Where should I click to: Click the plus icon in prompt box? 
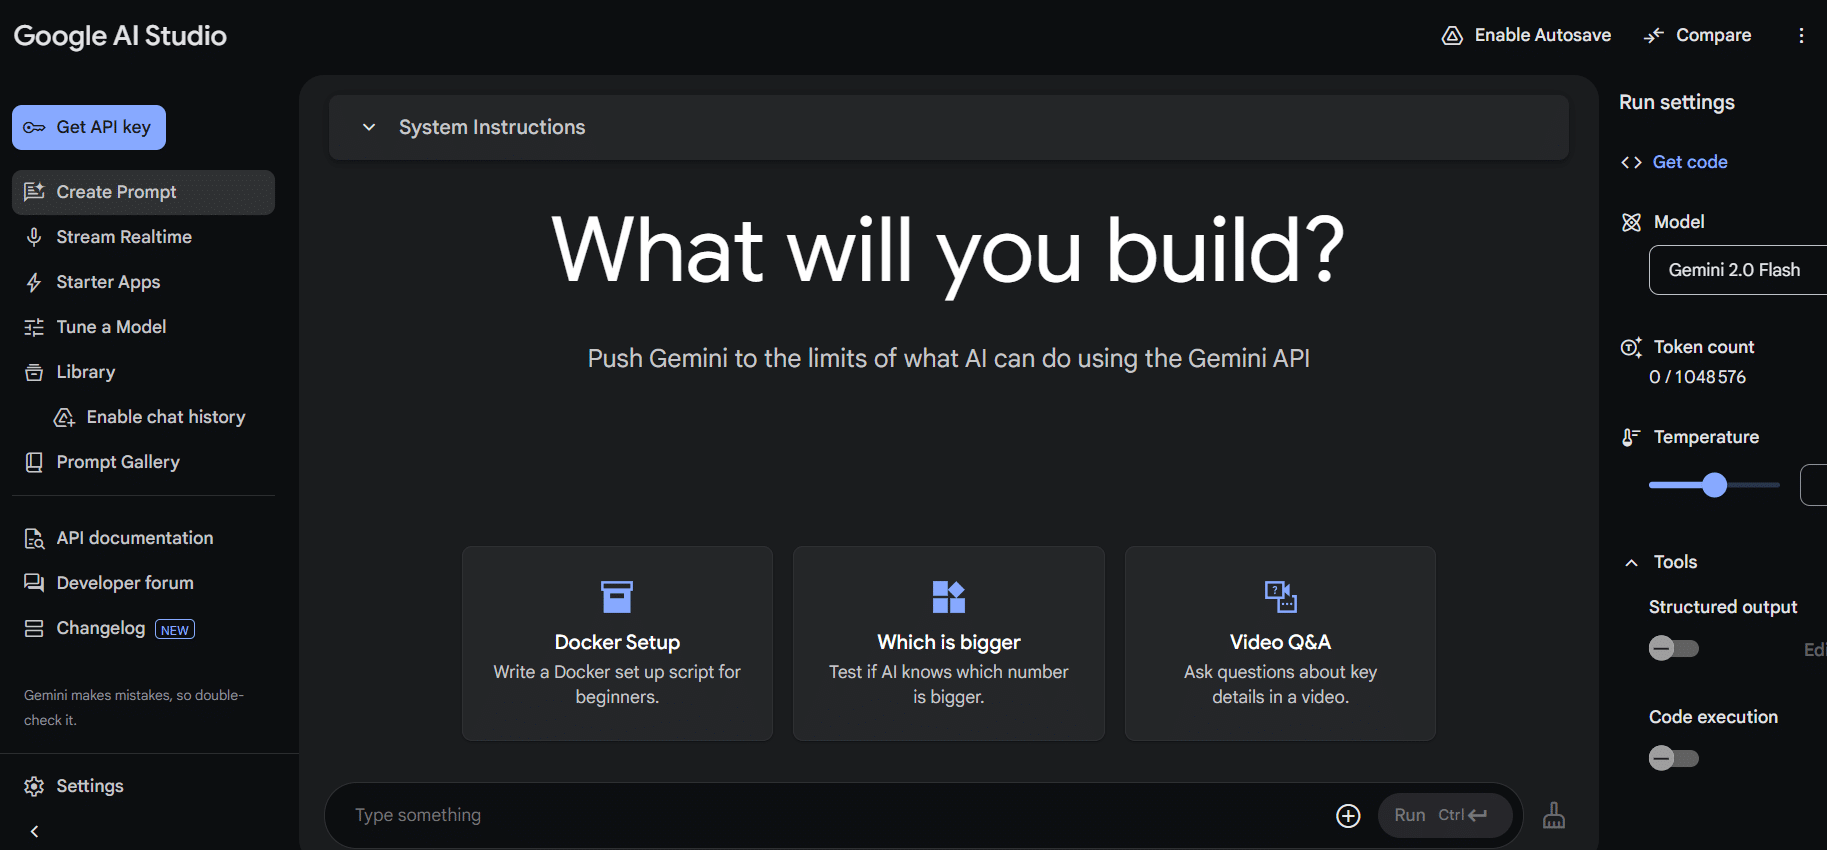pyautogui.click(x=1348, y=816)
